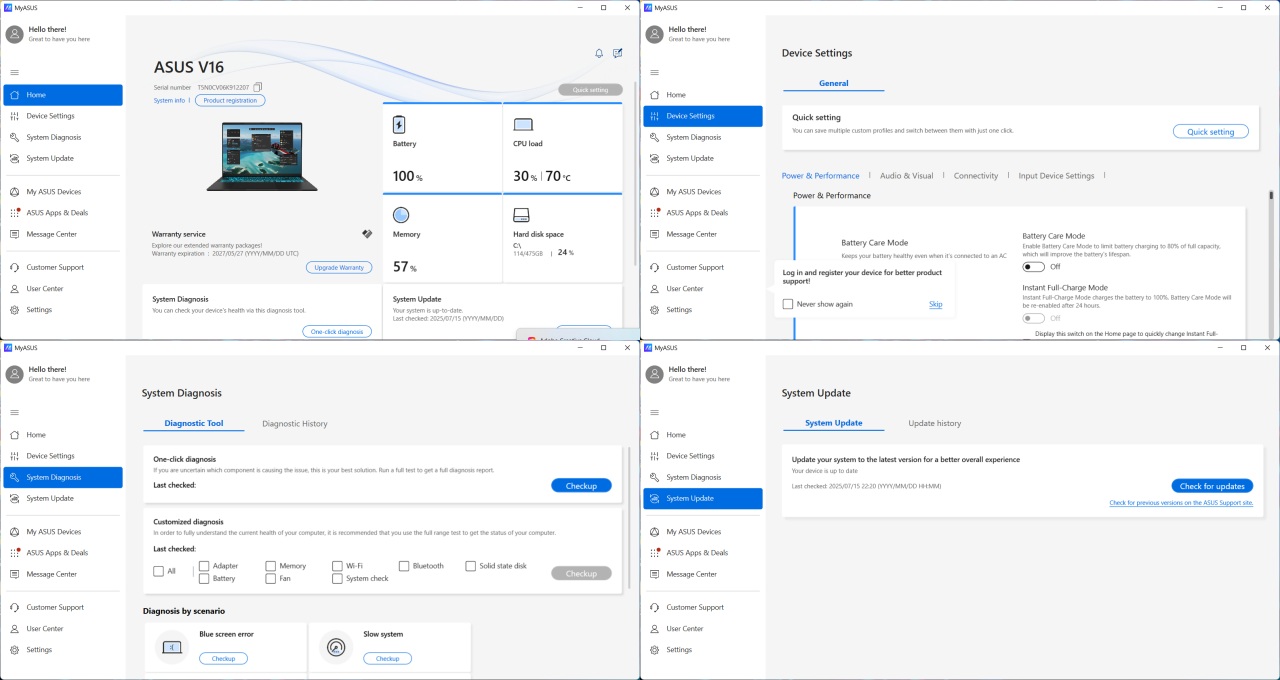Click the CPU load laptop icon
The image size is (1280, 680).
pyautogui.click(x=523, y=125)
